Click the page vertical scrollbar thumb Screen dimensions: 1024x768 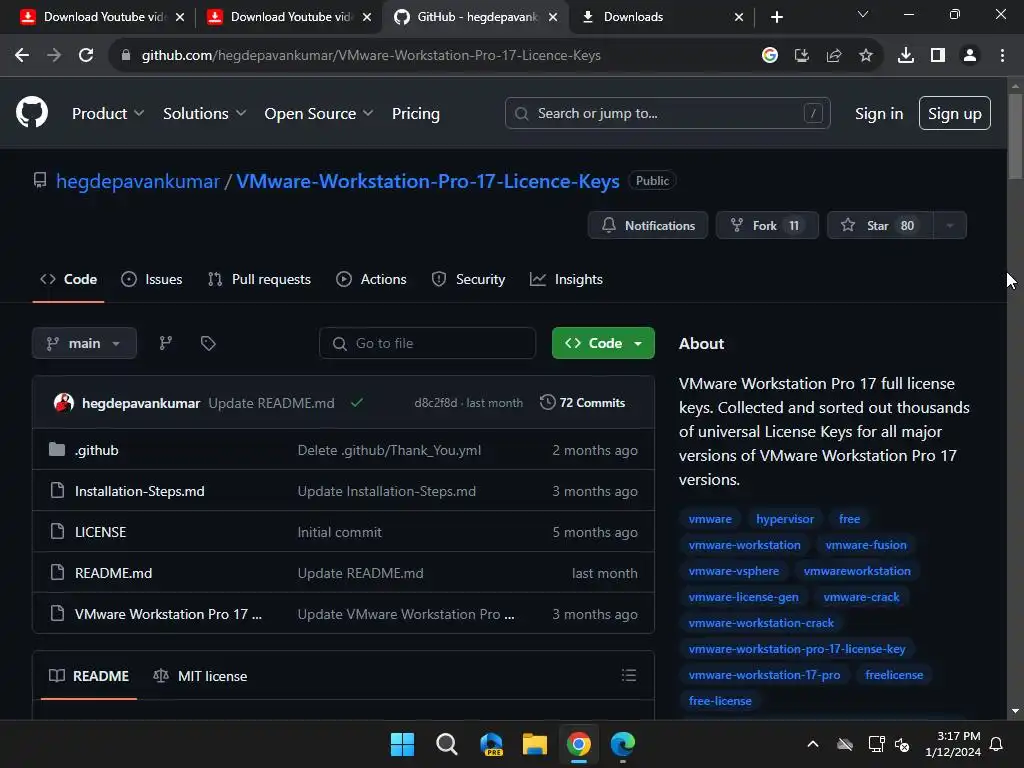1015,136
